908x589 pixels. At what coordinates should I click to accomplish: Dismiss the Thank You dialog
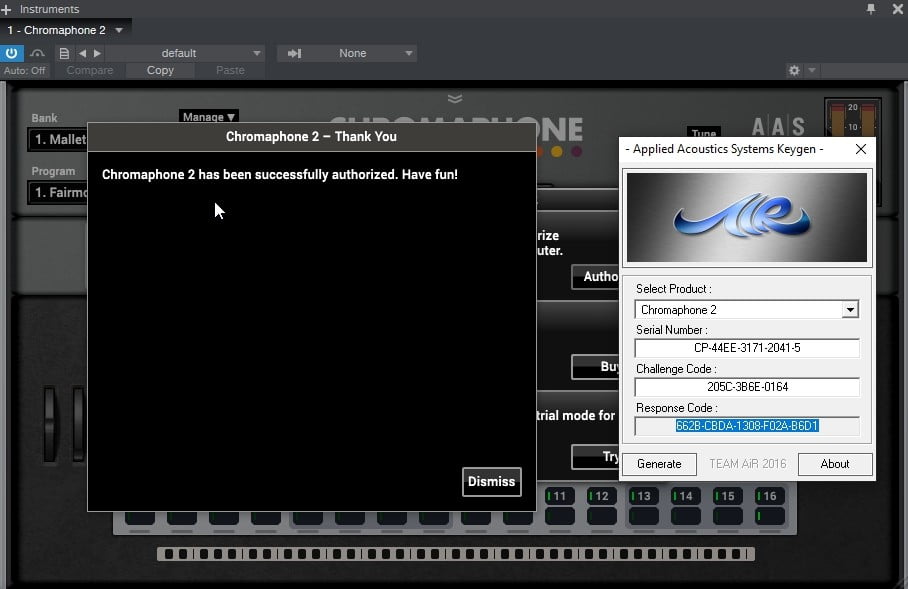[492, 482]
